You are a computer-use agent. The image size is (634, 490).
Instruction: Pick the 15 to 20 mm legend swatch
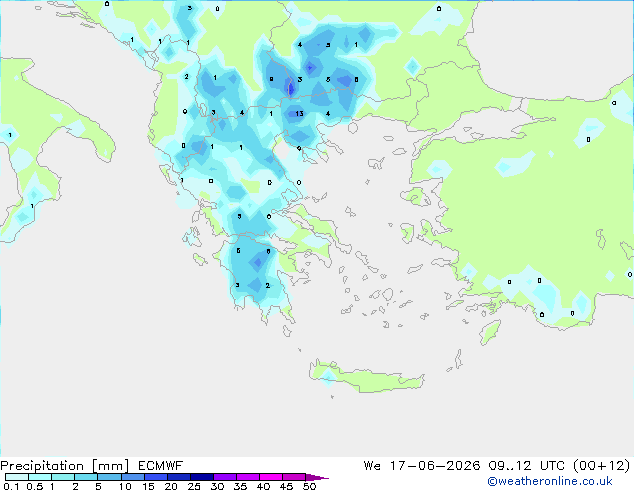click(156, 477)
